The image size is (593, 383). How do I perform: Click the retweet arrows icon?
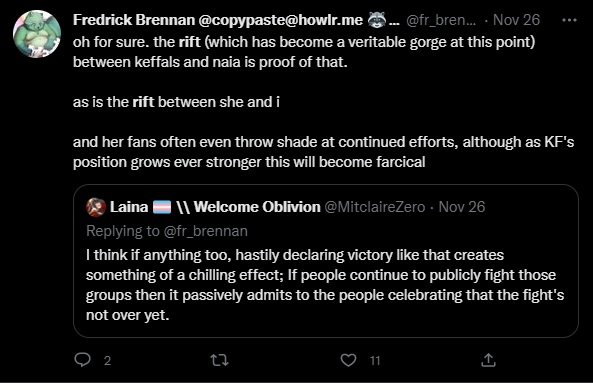(219, 360)
